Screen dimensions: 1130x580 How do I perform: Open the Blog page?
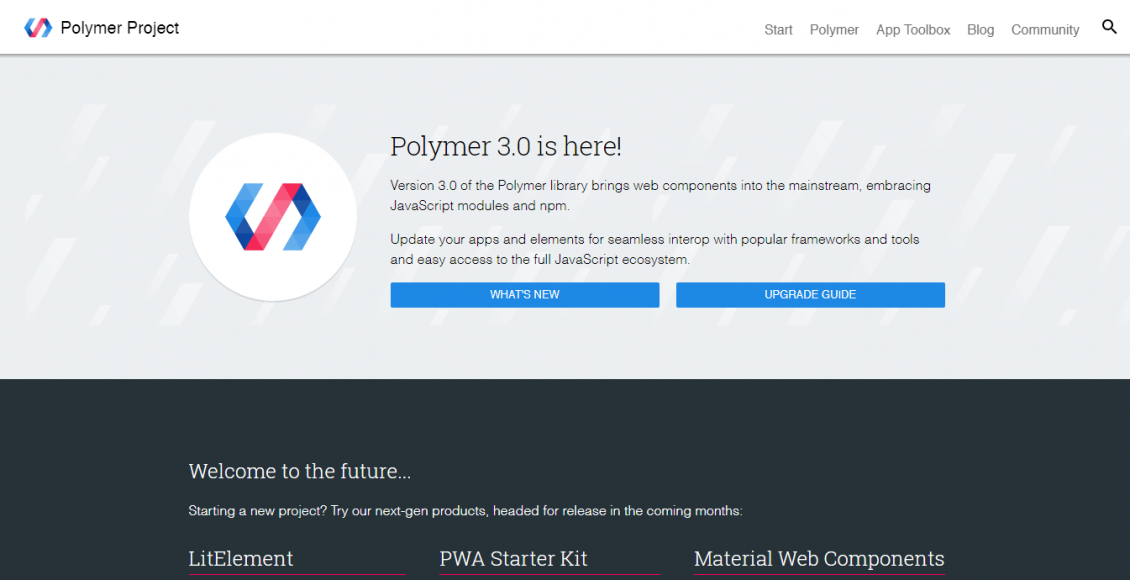pyautogui.click(x=980, y=29)
